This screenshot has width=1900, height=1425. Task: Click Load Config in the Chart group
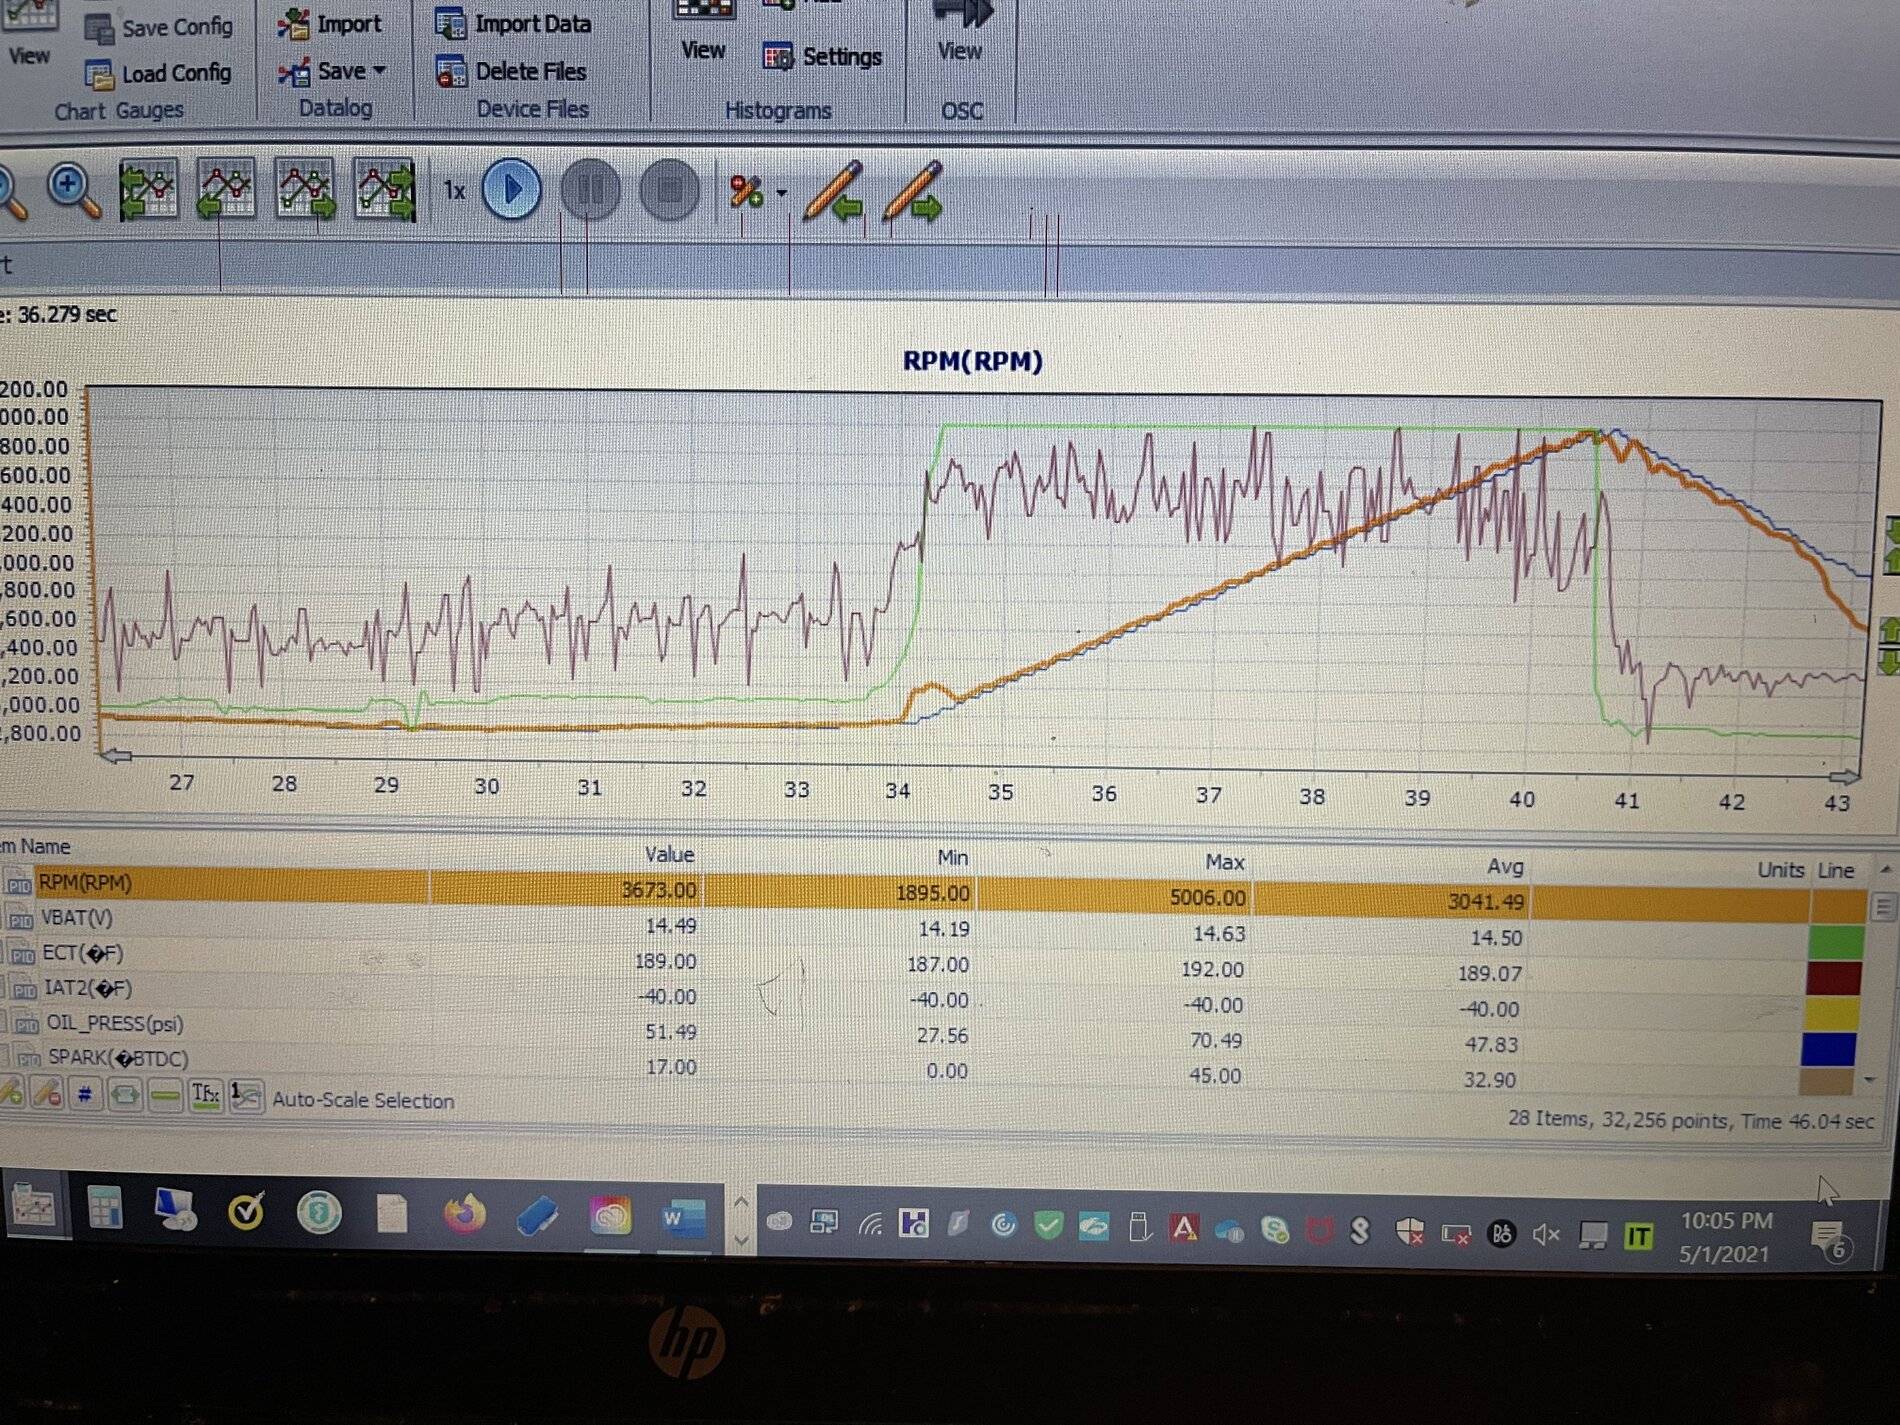tap(158, 74)
